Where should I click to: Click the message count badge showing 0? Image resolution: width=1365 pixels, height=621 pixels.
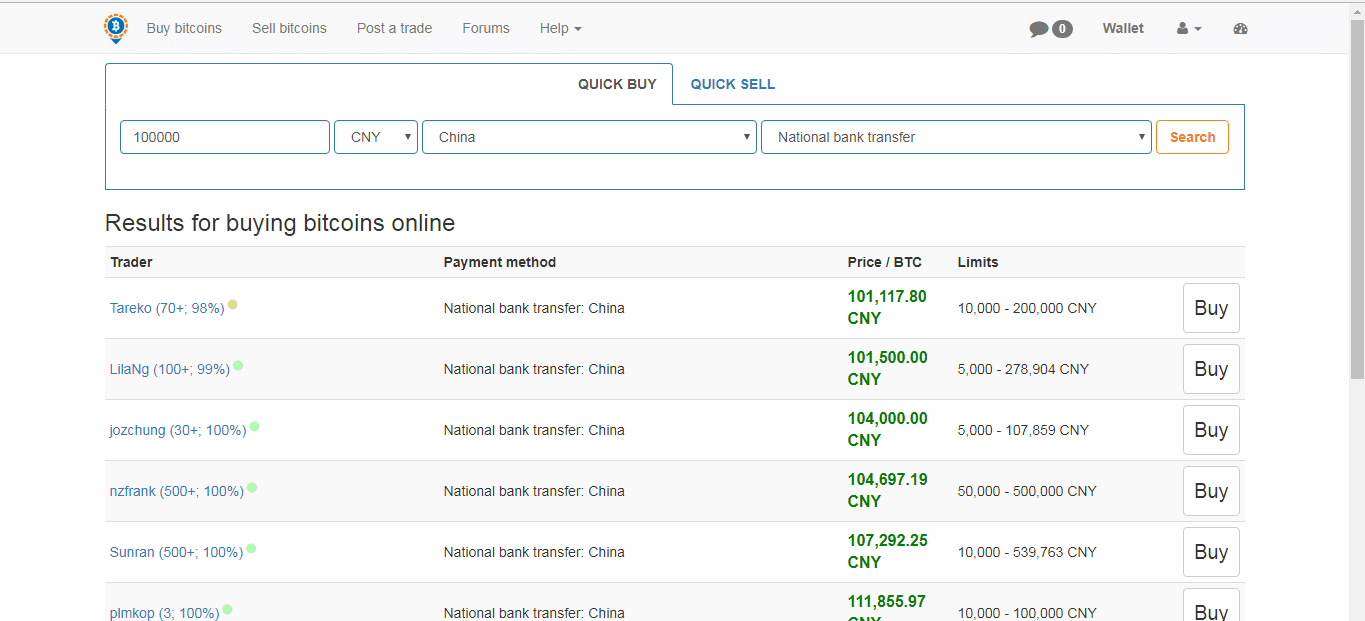click(x=1062, y=29)
